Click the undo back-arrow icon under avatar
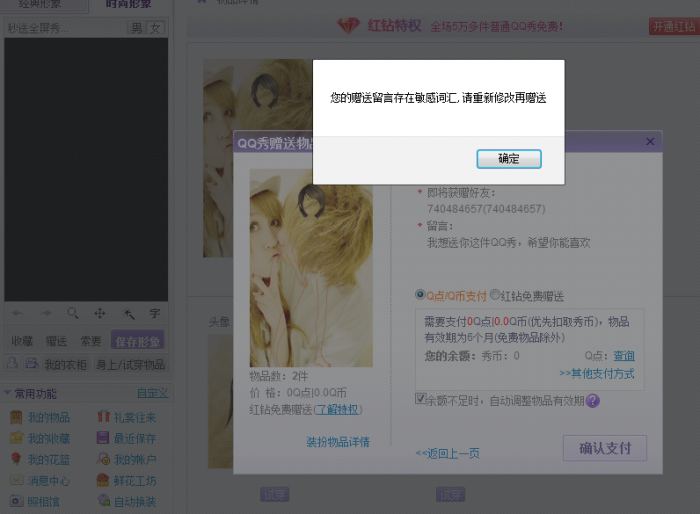 click(x=17, y=313)
